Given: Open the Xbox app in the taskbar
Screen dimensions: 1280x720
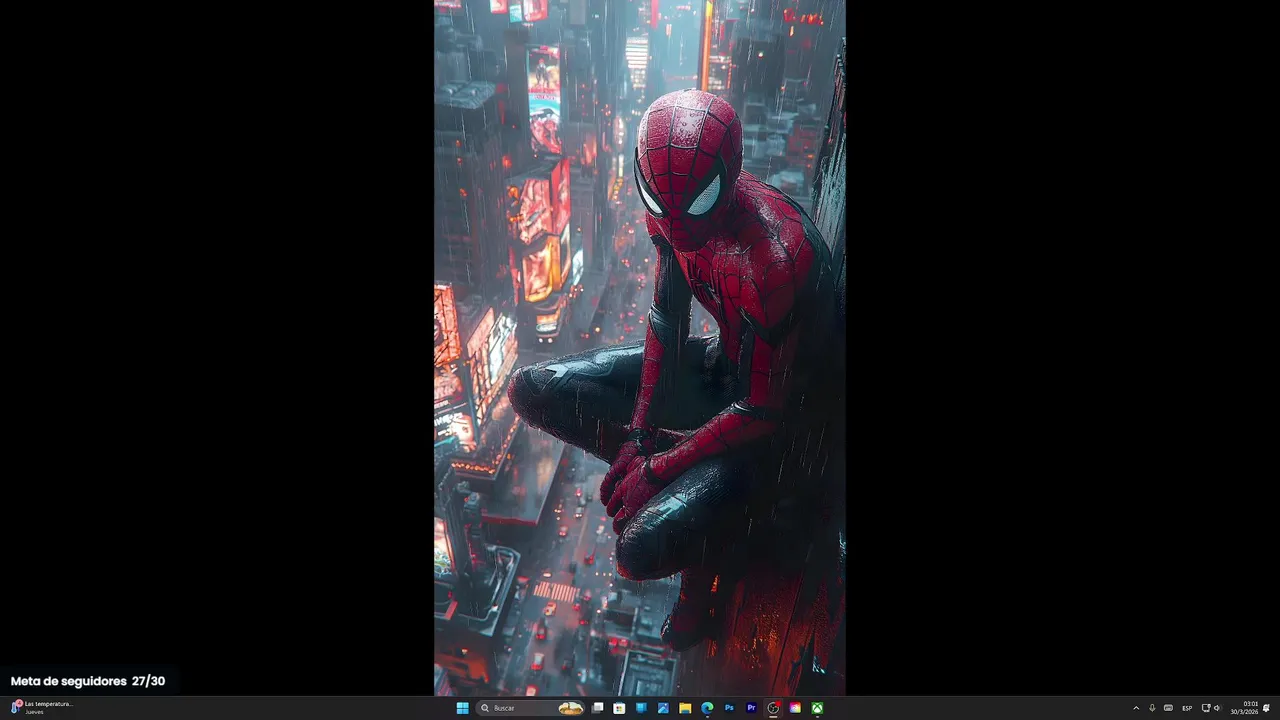Looking at the screenshot, I should 817,708.
